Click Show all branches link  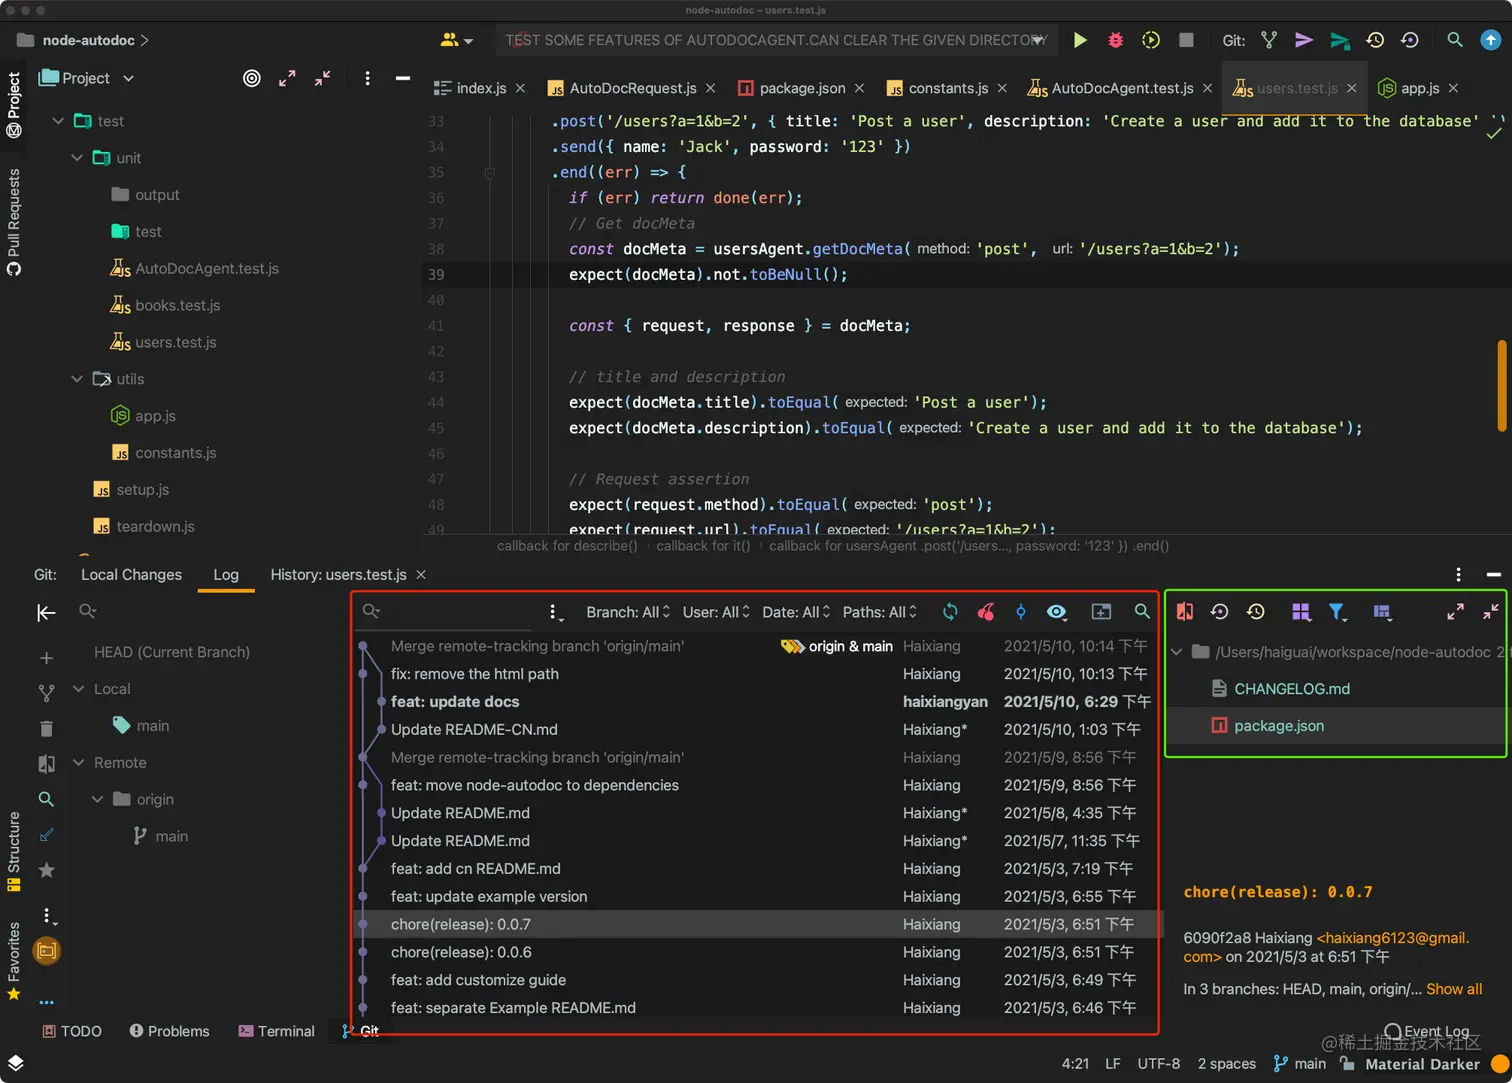point(1454,989)
